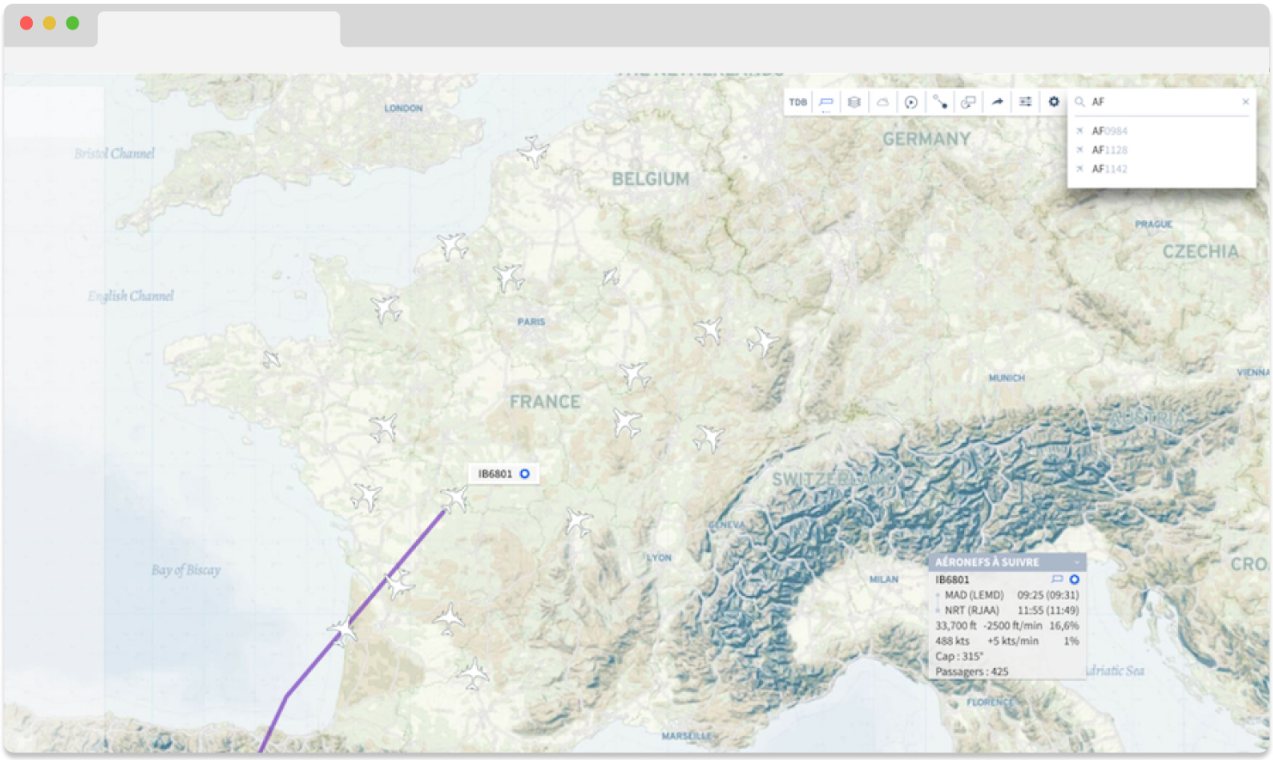
Task: Click departure MAD (LEMD) in panel
Action: tap(974, 595)
